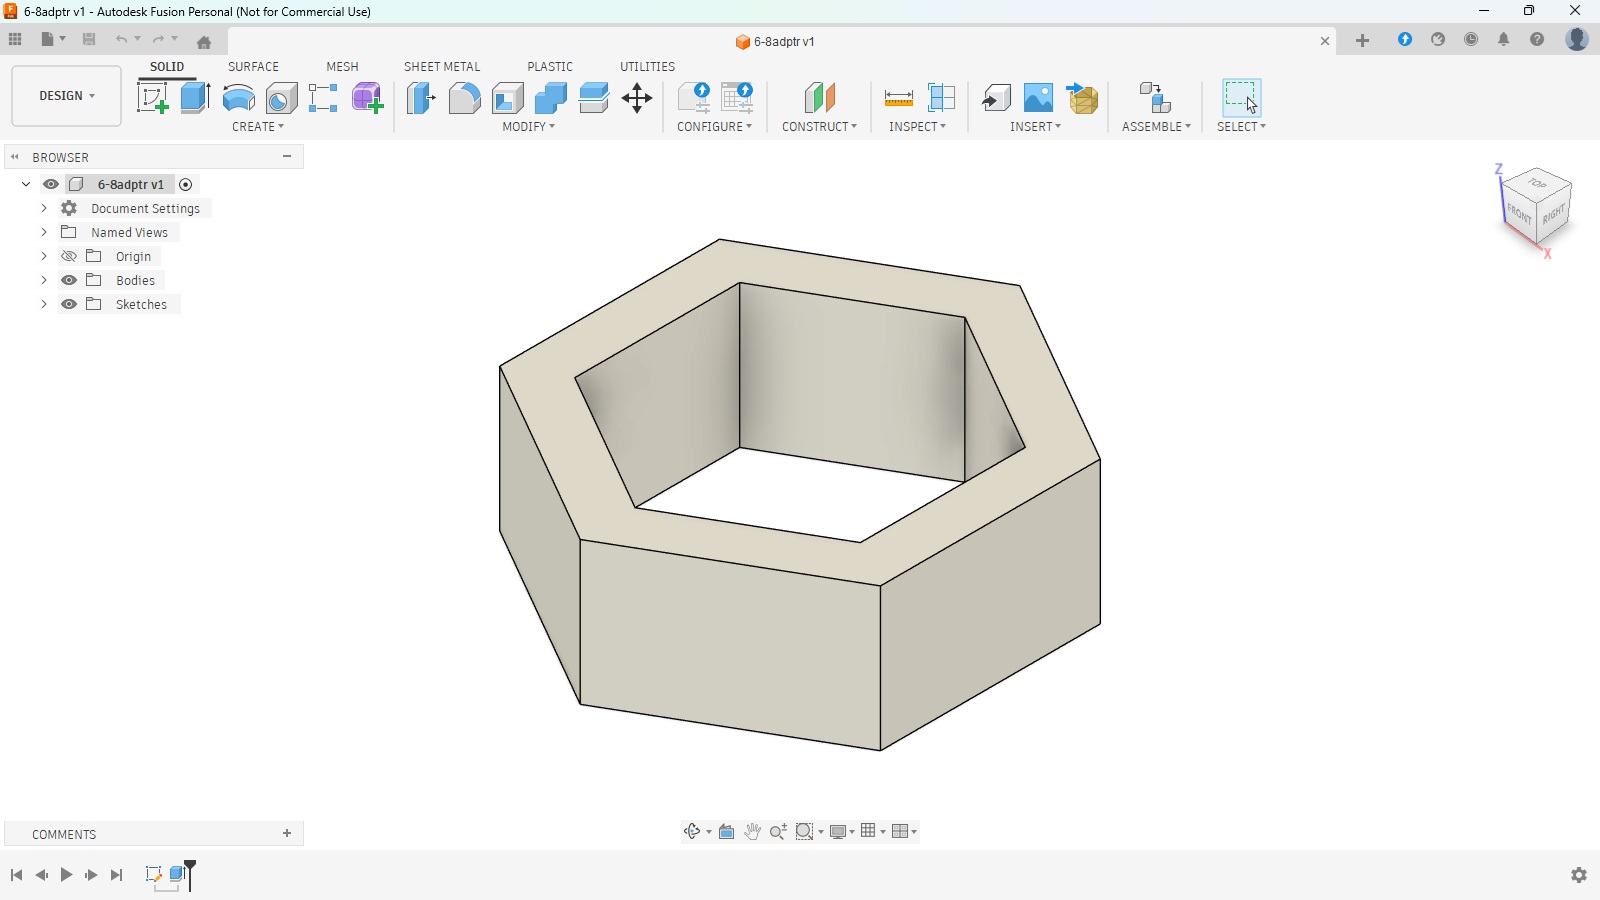Switch to the MESH tab
This screenshot has width=1600, height=900.
pos(342,67)
